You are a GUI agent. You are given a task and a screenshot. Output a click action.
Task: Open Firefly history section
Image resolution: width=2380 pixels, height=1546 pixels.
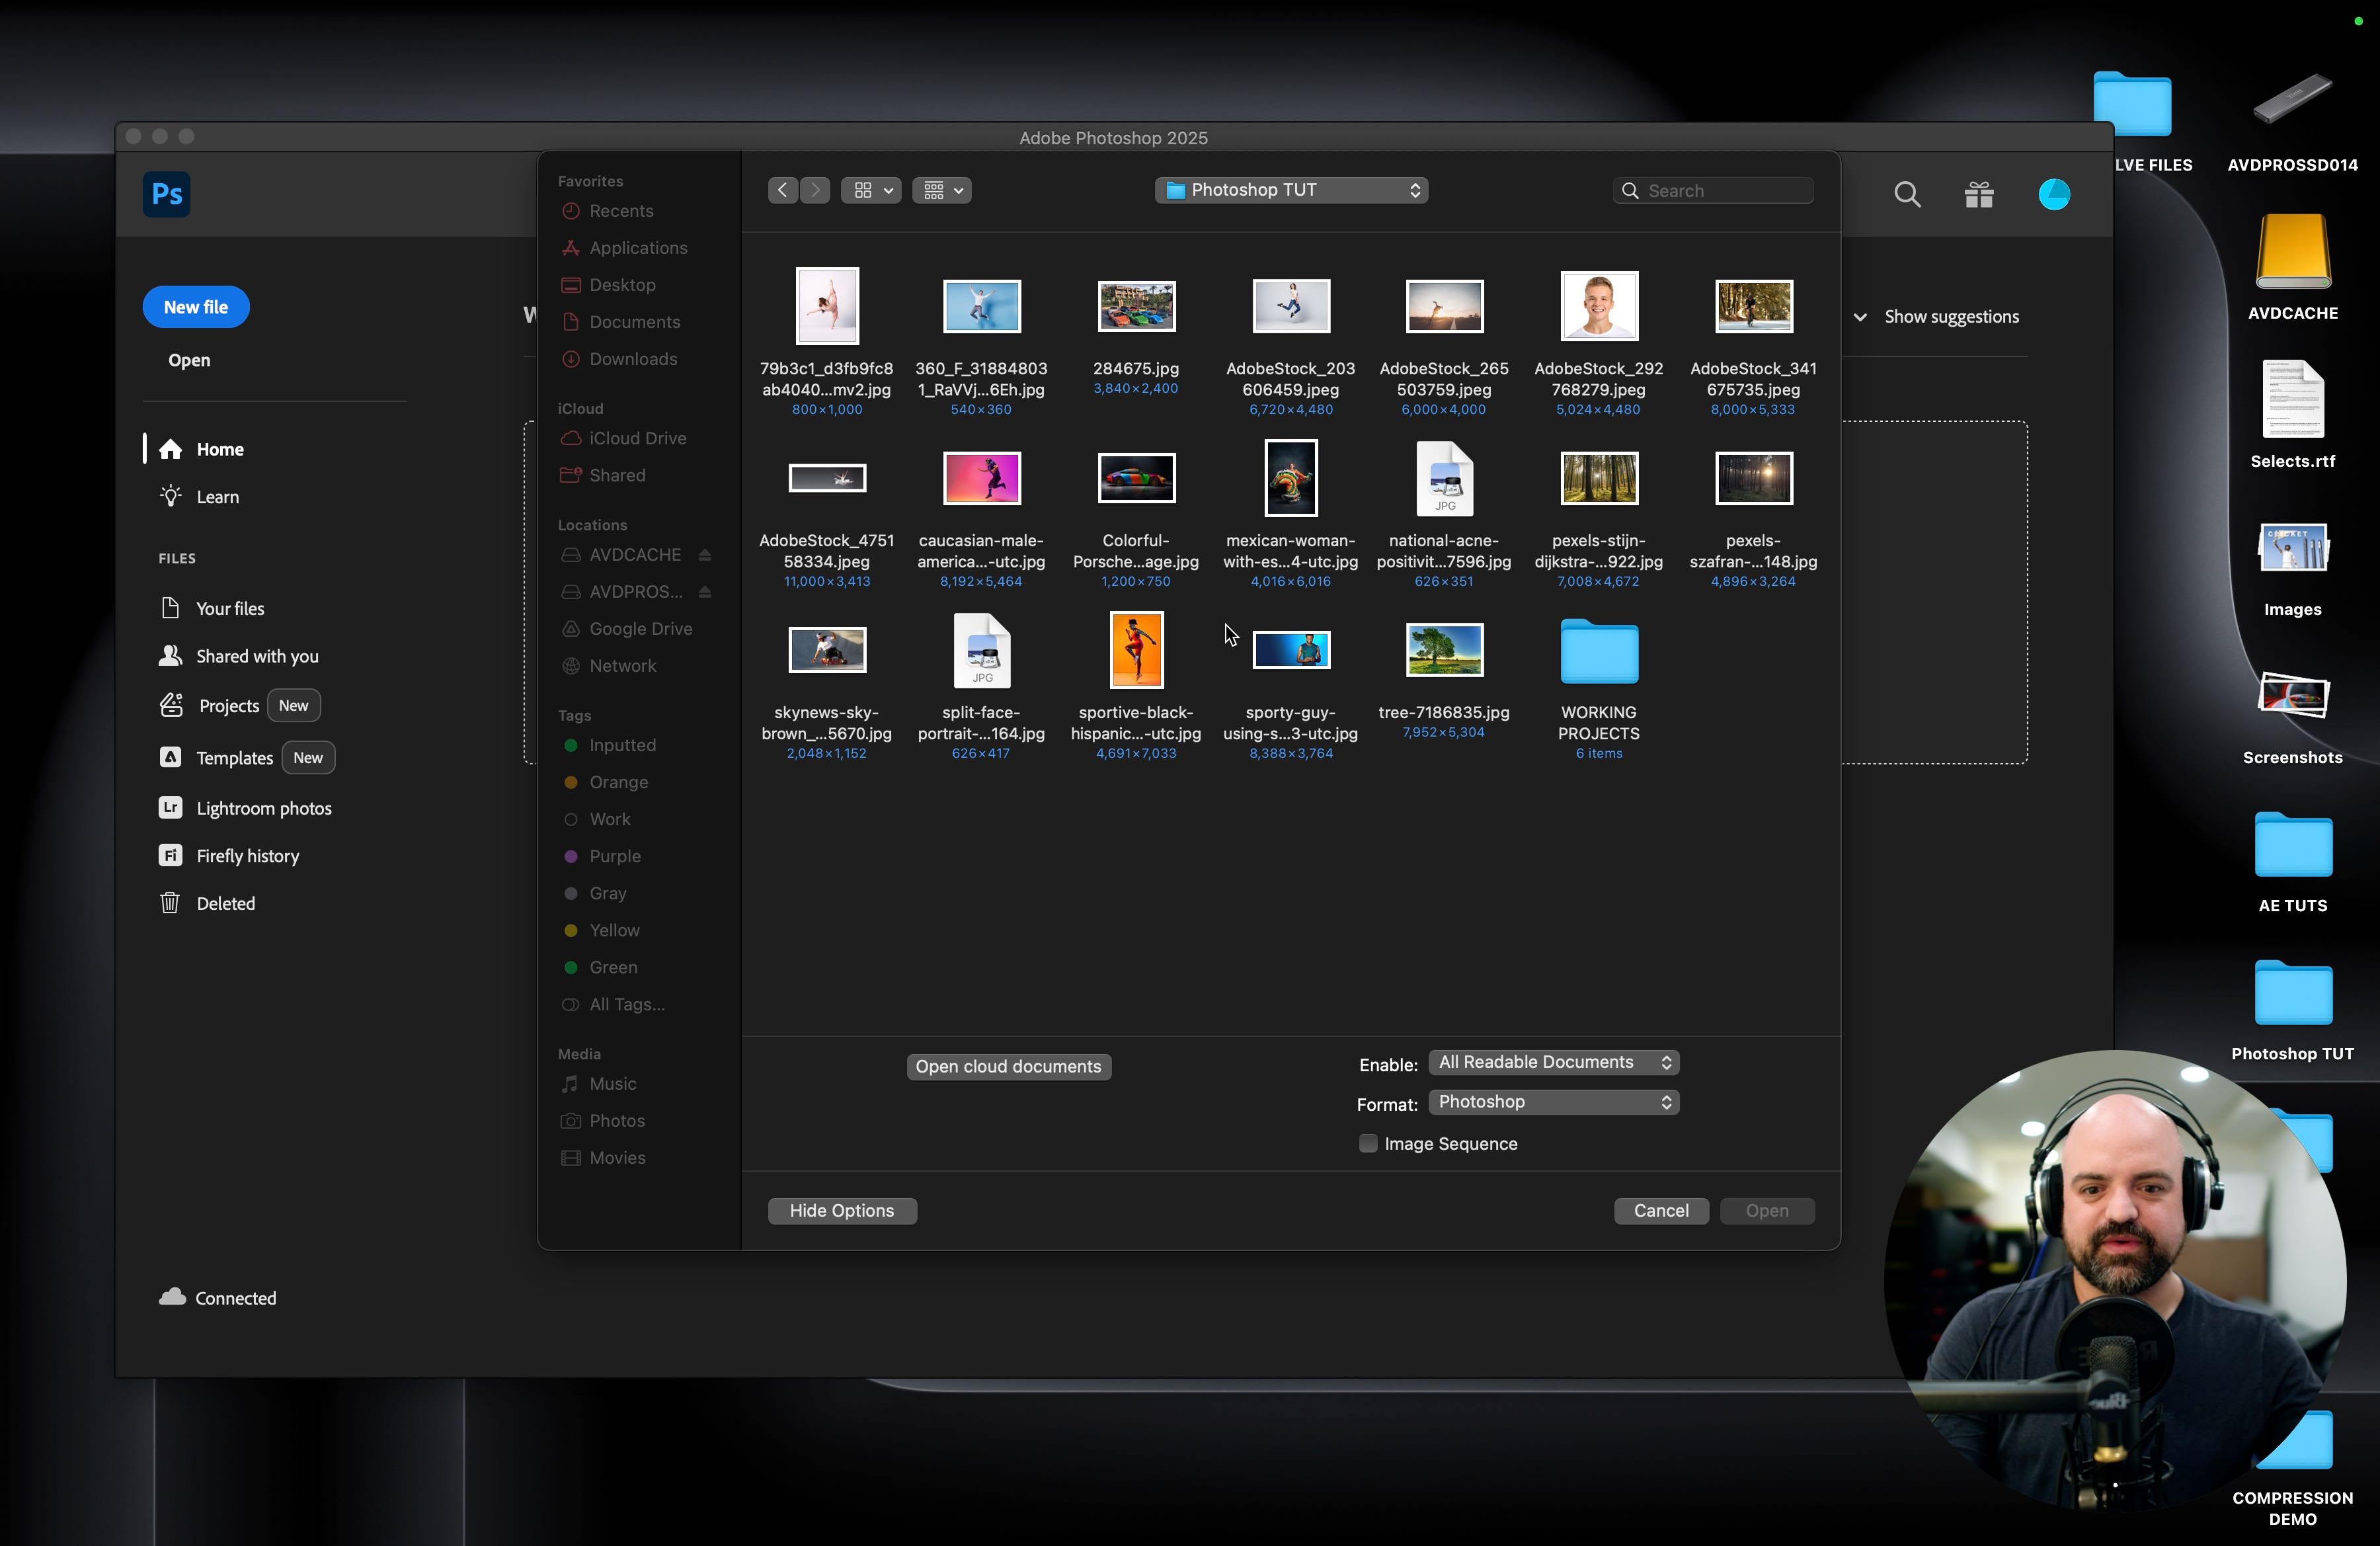[x=247, y=856]
